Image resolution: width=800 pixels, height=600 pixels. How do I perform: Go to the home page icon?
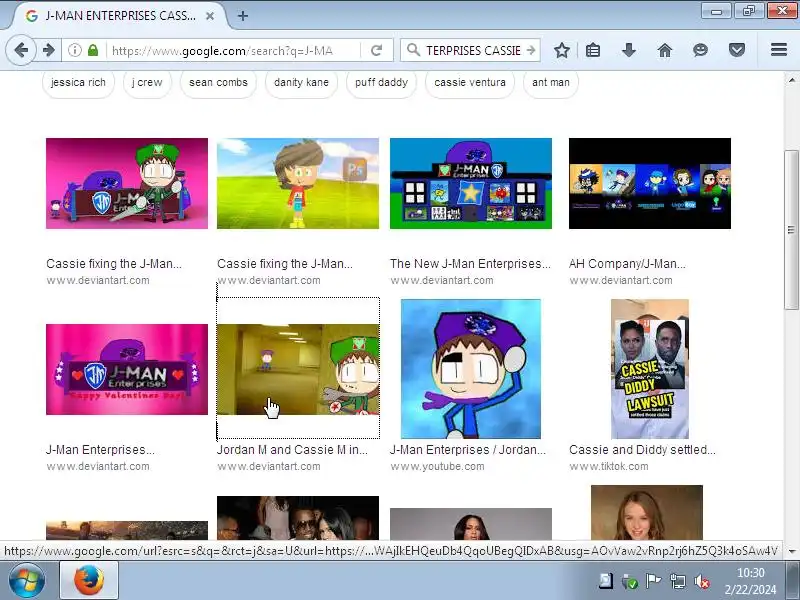[x=665, y=50]
